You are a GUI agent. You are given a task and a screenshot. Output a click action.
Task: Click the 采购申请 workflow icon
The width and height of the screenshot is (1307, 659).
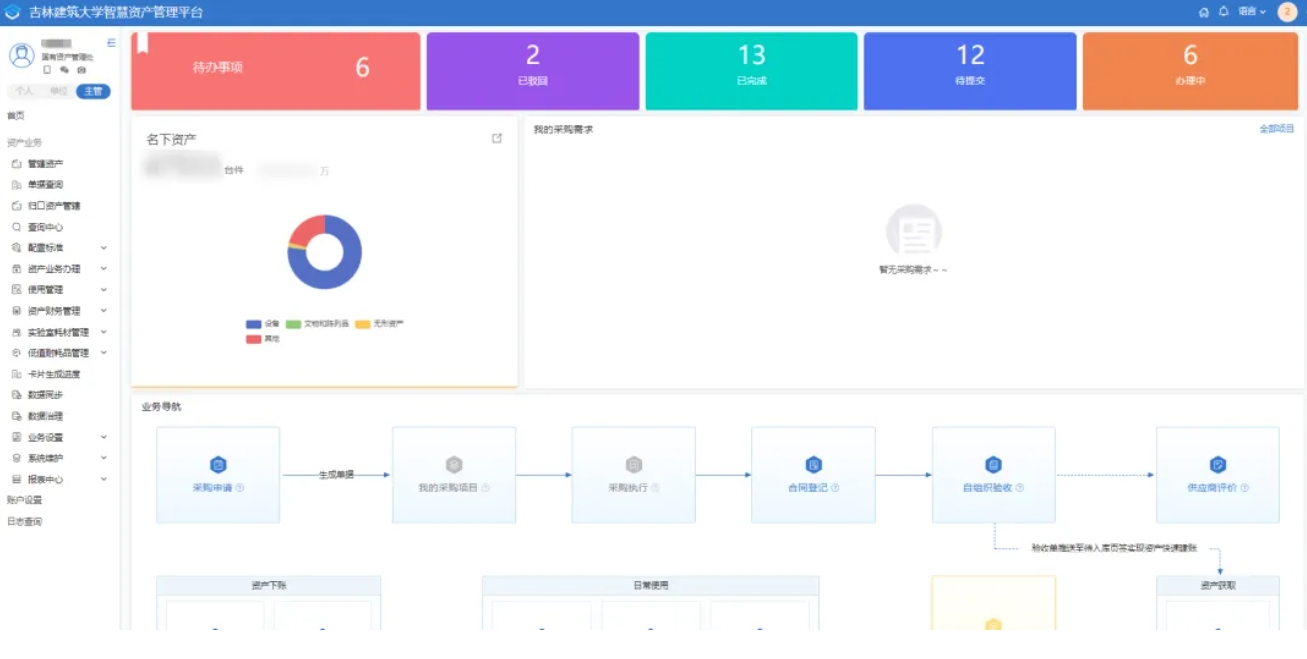pos(218,465)
